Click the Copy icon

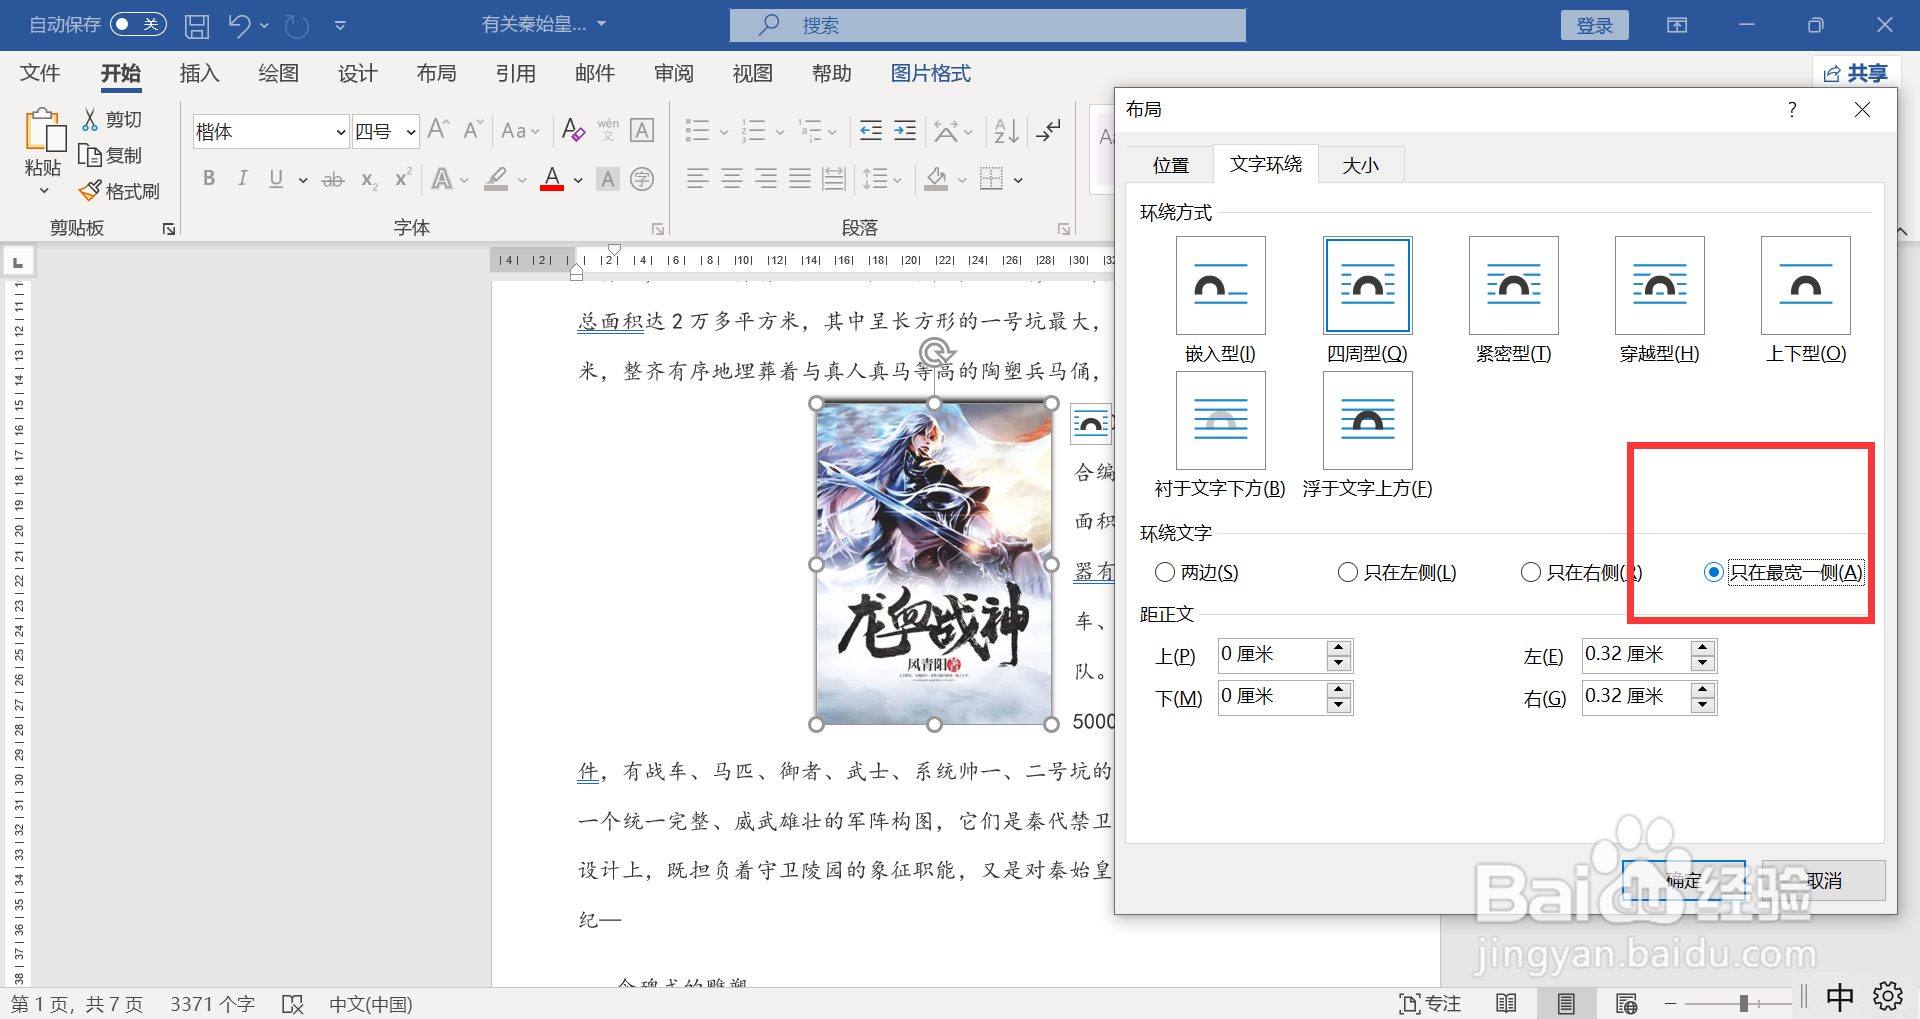click(90, 155)
